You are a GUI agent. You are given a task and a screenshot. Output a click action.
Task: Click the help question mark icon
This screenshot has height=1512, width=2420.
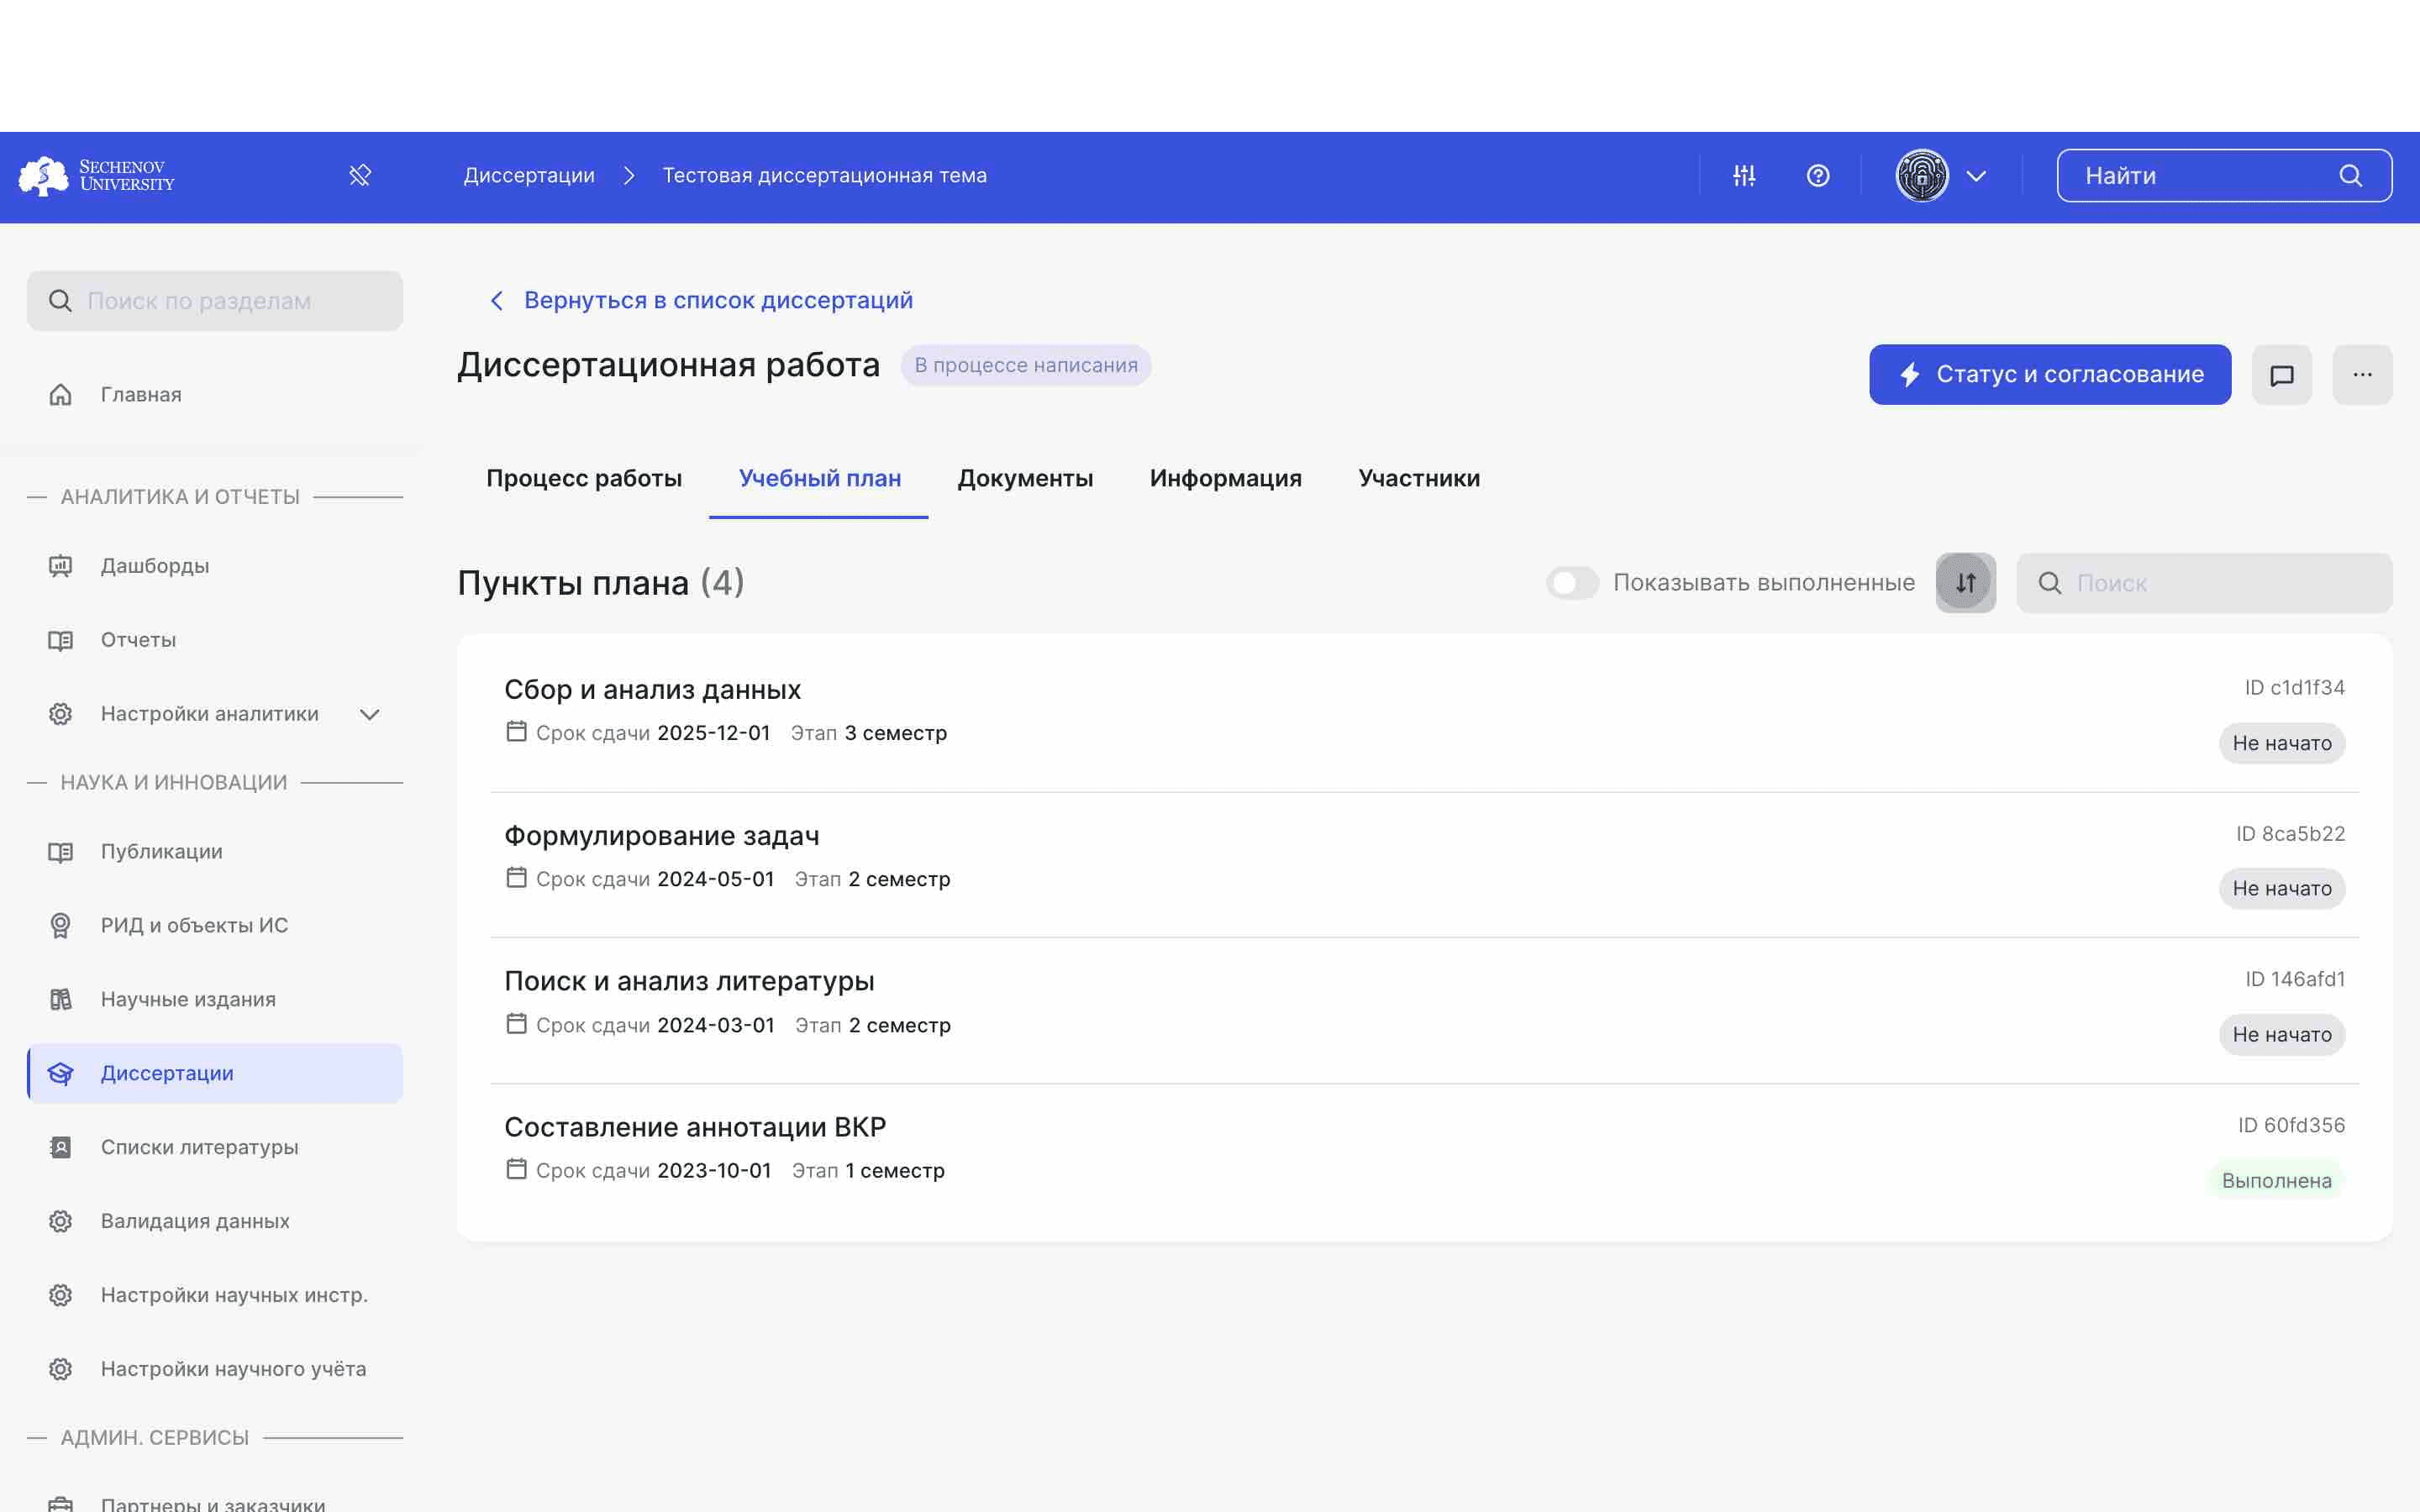(1818, 176)
